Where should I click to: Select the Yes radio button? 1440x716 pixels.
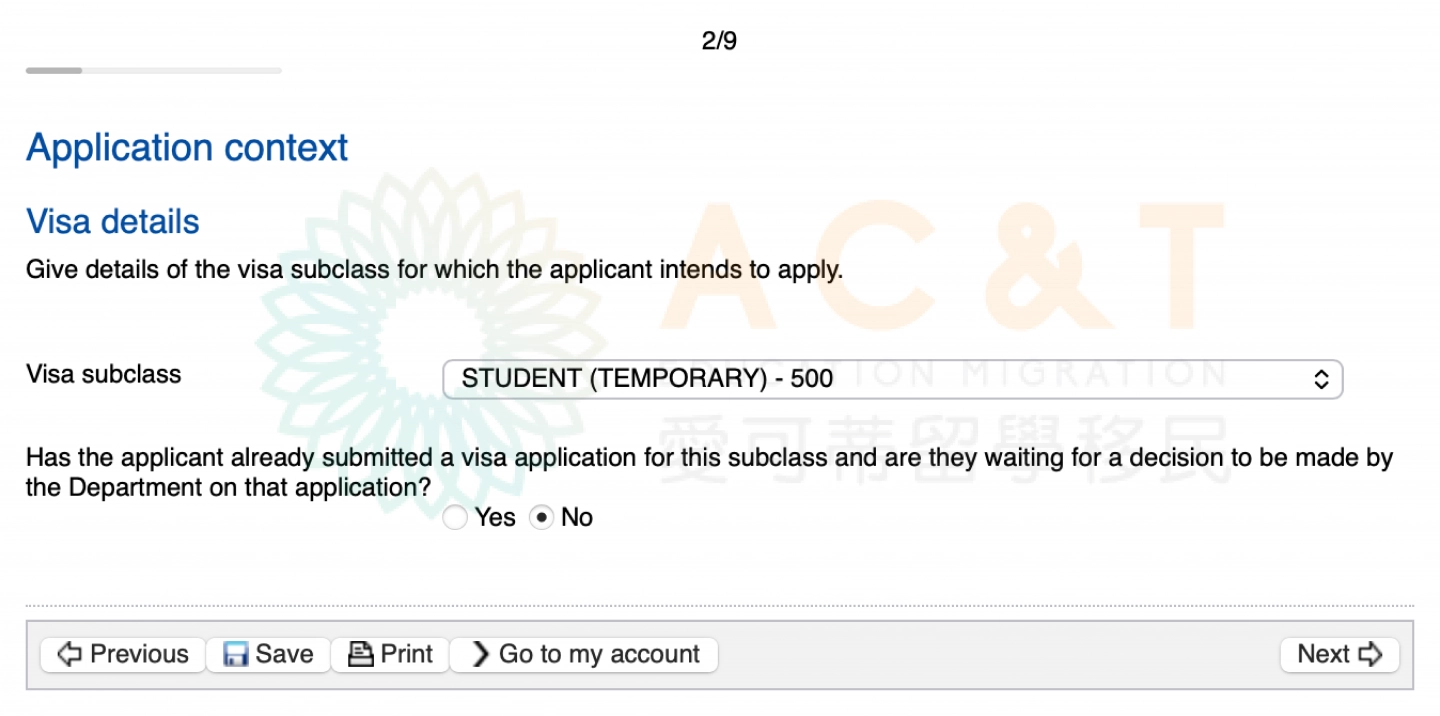(x=455, y=517)
